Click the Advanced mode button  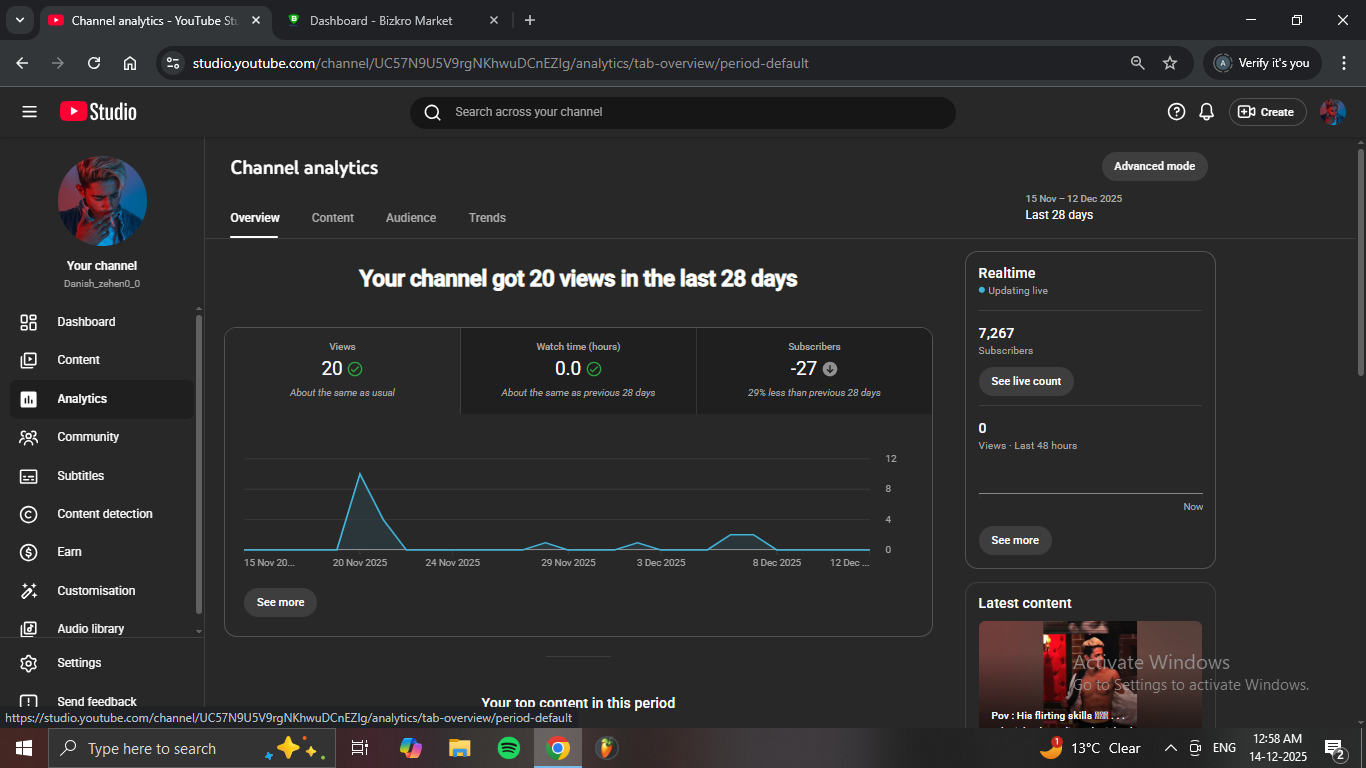(x=1154, y=166)
